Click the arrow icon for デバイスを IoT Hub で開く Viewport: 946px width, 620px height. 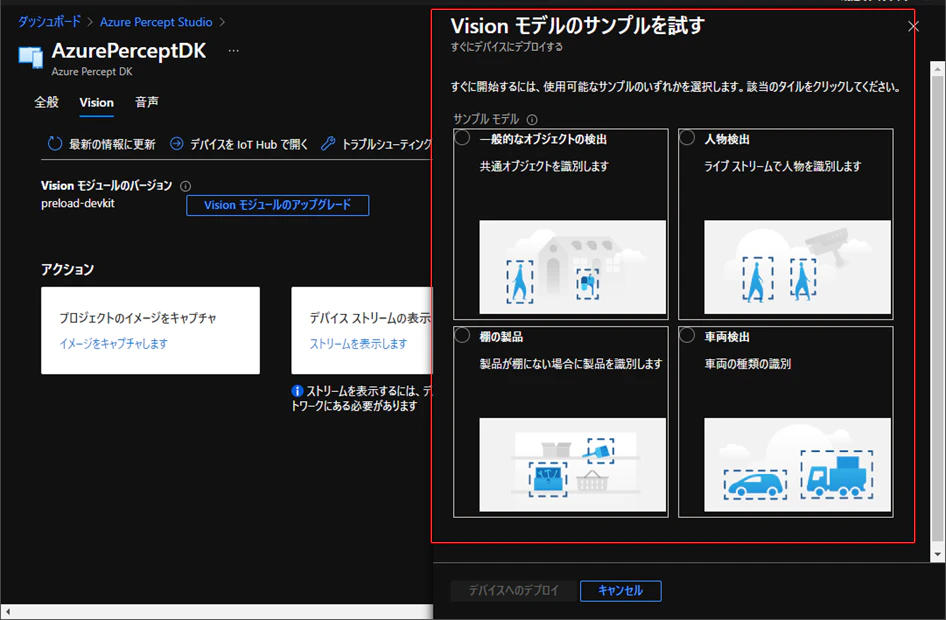(x=177, y=144)
